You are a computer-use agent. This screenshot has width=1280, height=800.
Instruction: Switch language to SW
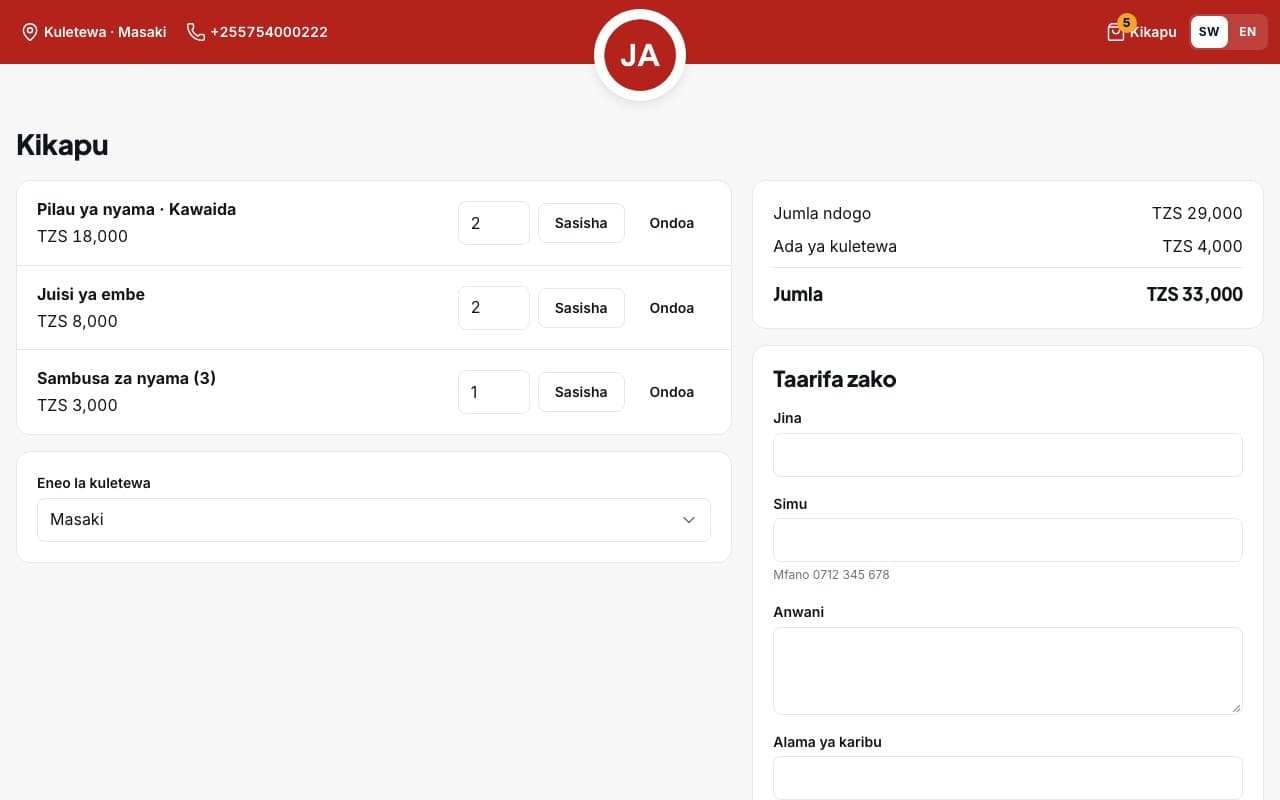tap(1209, 32)
